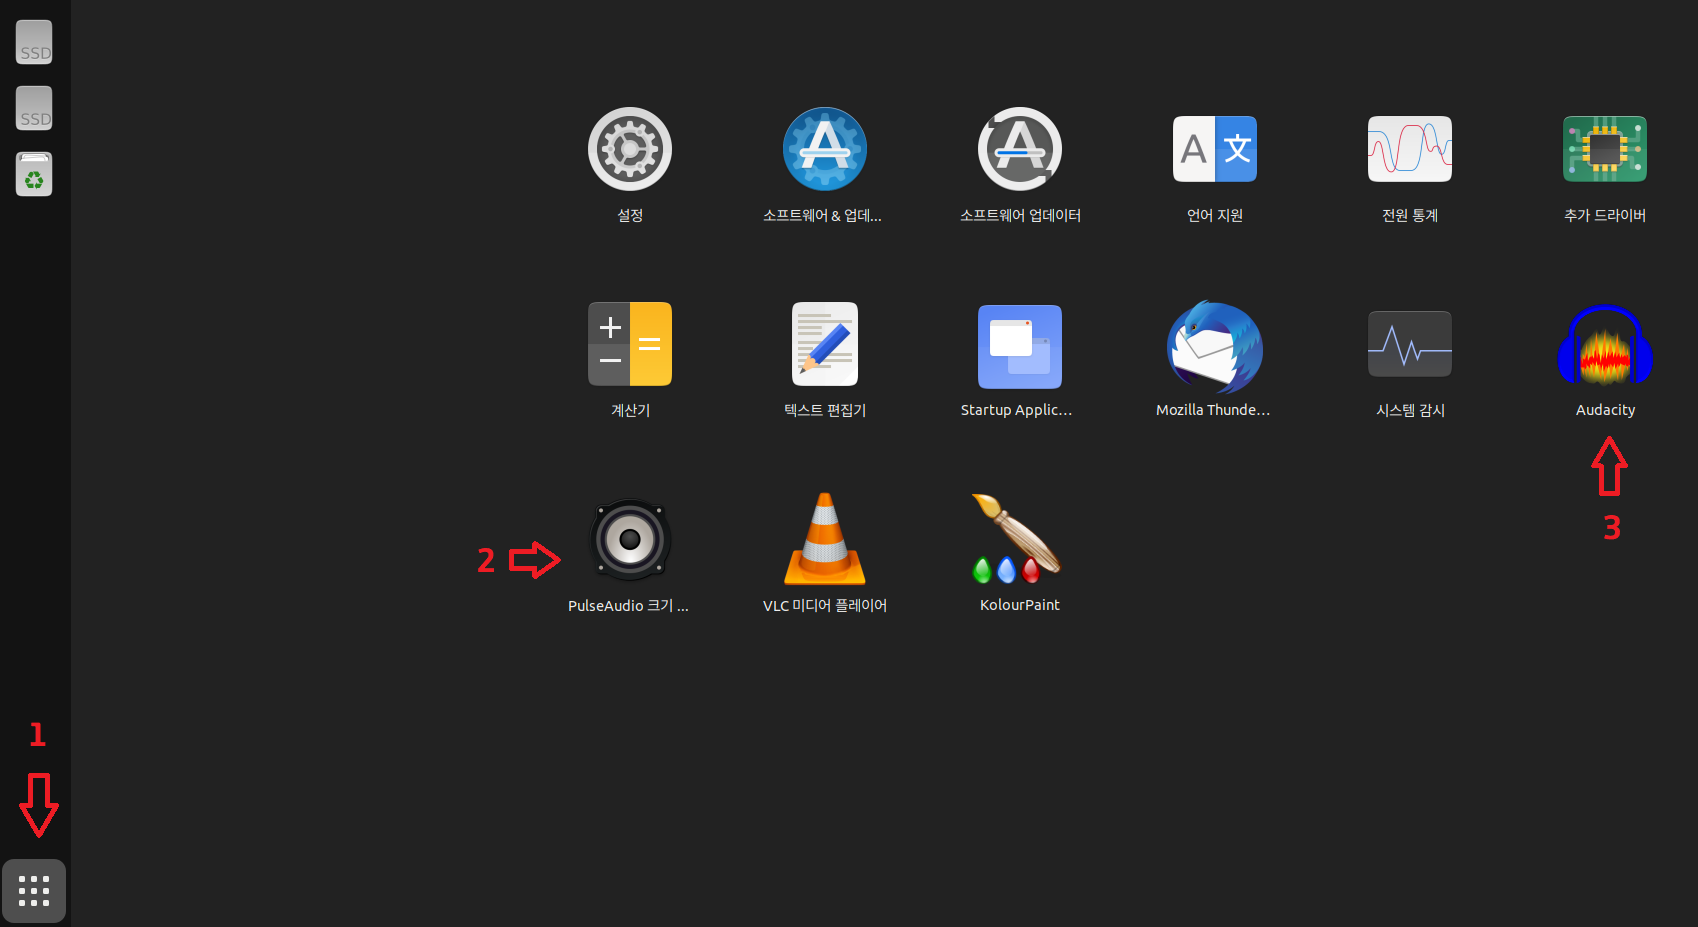The image size is (1698, 927).
Task: Click the 전원 통계 label
Action: coord(1410,215)
